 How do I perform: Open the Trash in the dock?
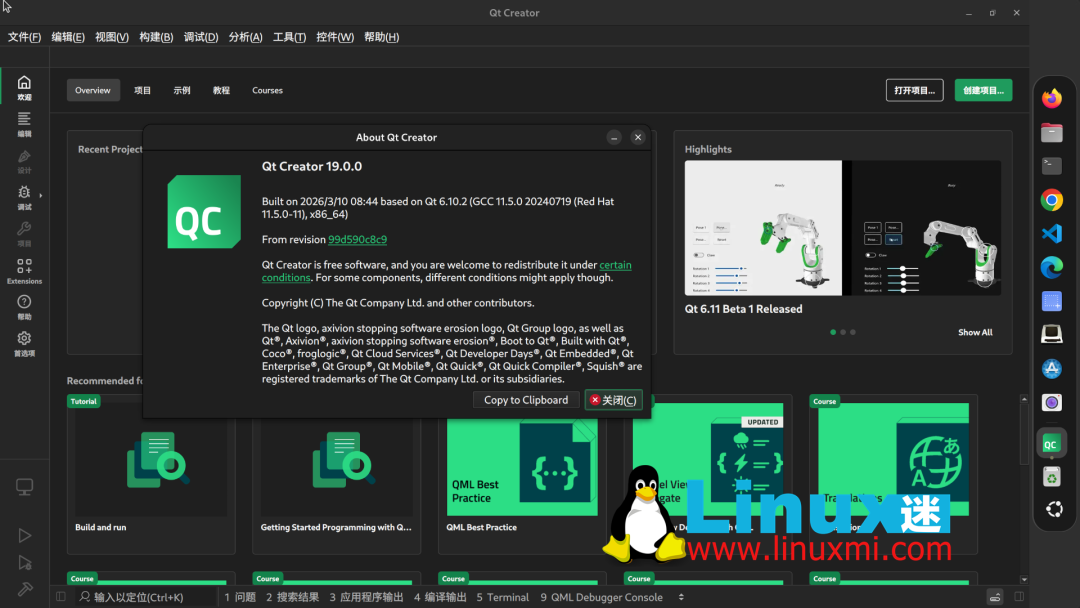[x=1052, y=476]
